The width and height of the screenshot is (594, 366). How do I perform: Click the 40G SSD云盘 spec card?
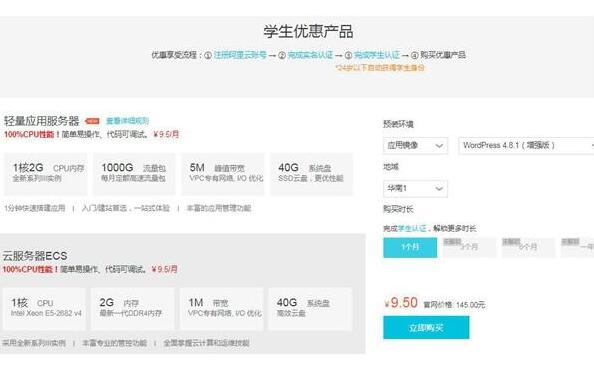coord(311,174)
